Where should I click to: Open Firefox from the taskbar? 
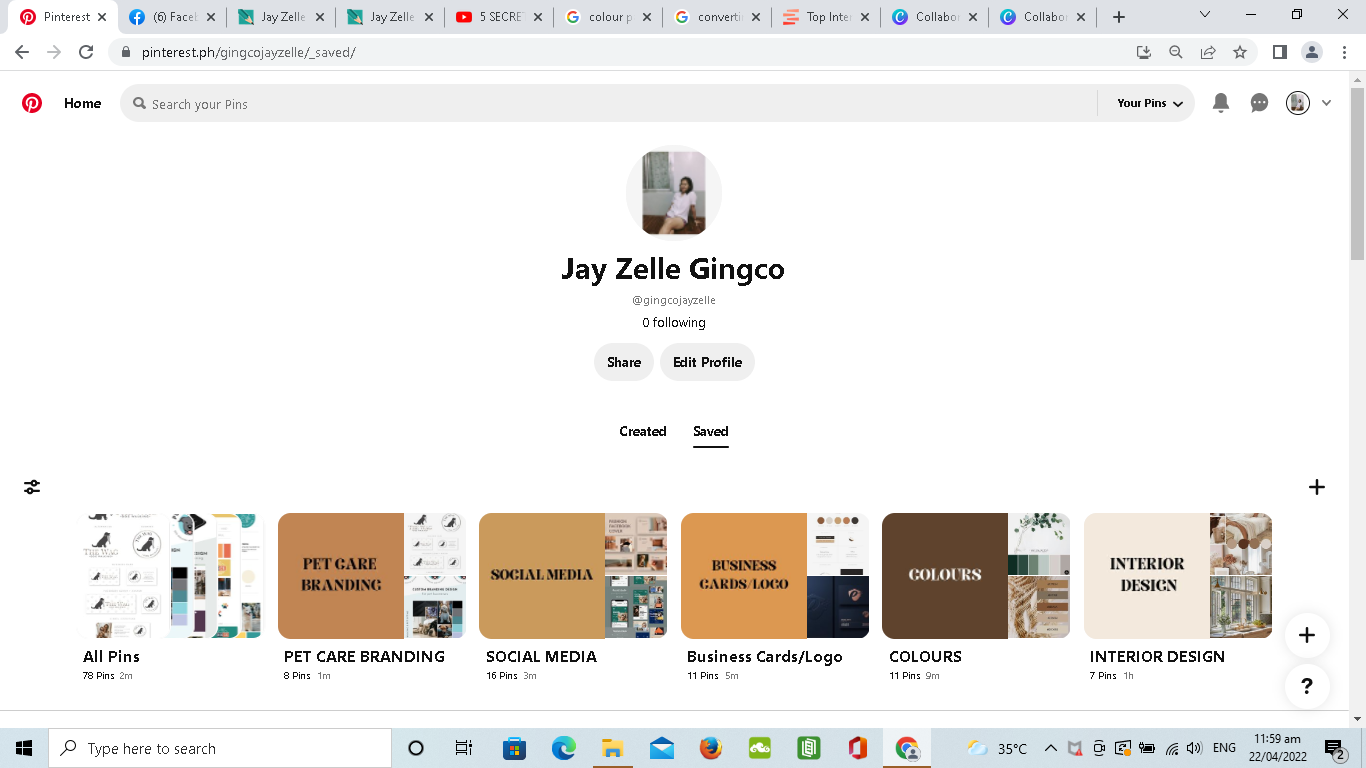coord(711,748)
